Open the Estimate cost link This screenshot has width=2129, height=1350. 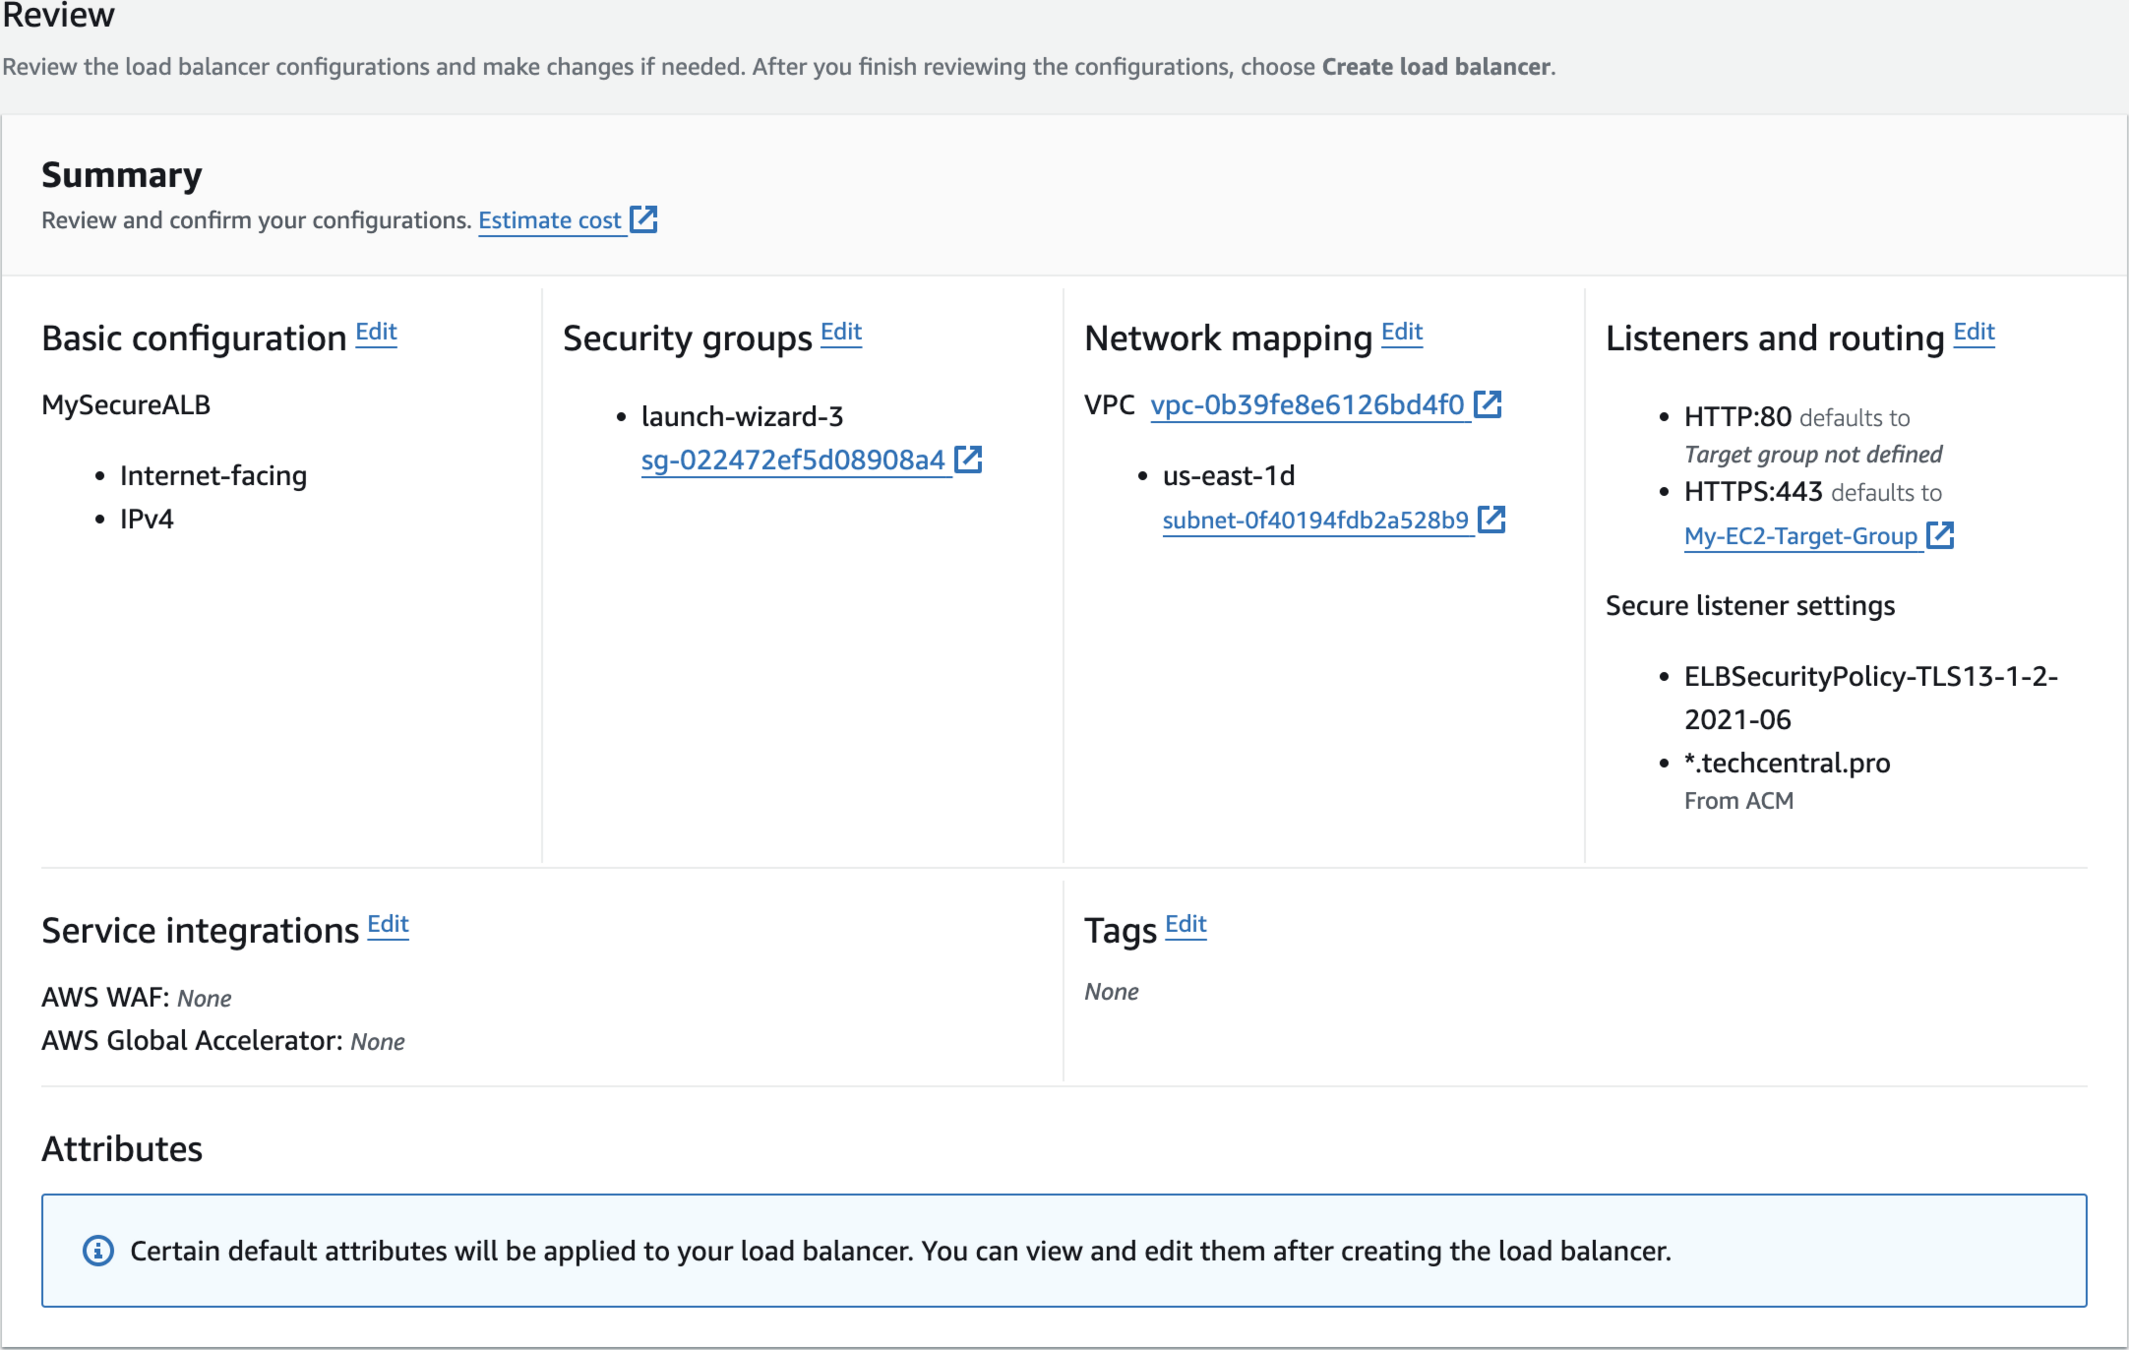(x=549, y=220)
